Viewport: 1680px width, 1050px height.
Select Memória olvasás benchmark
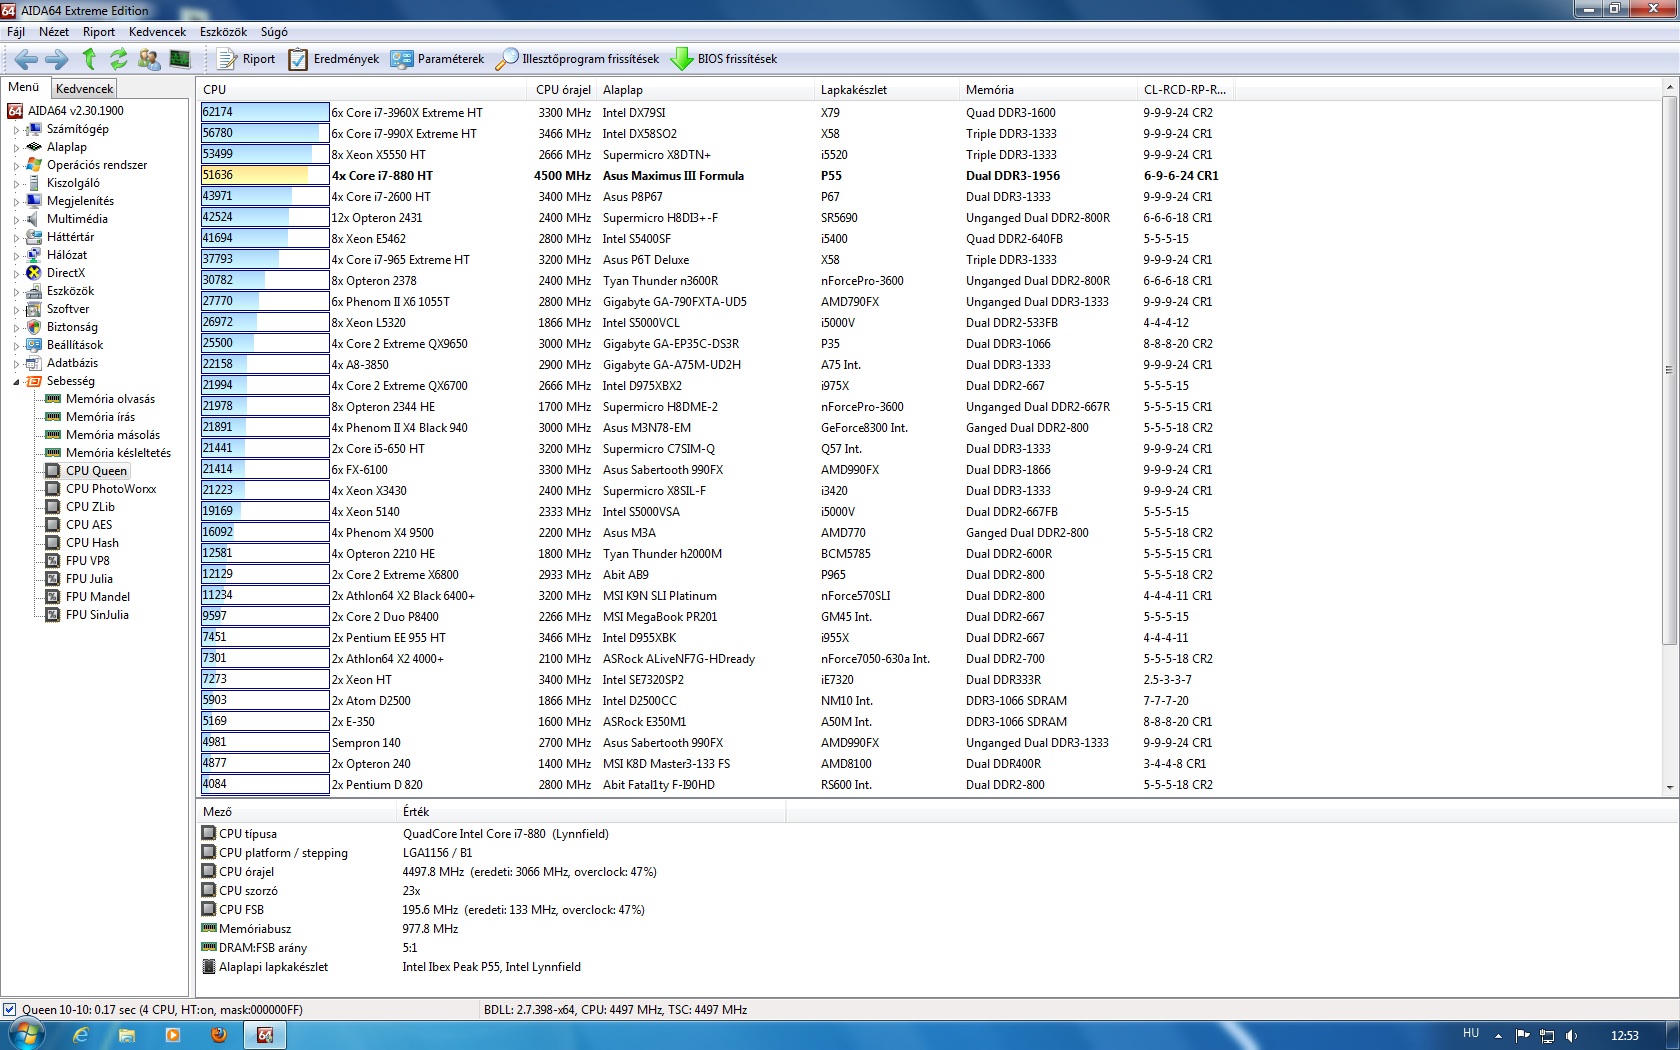110,399
